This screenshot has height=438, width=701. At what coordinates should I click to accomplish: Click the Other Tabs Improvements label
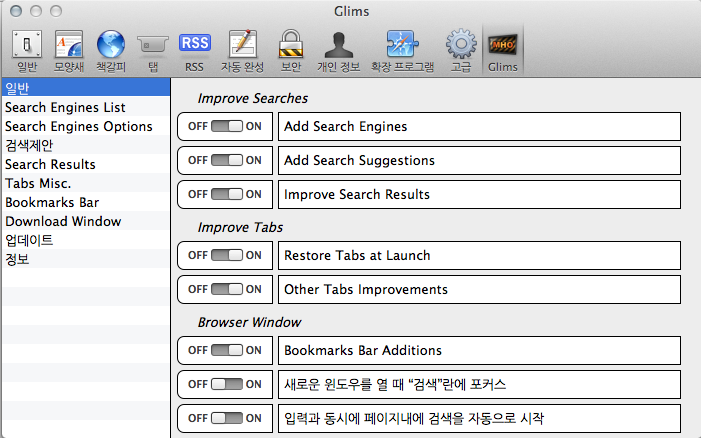click(x=479, y=289)
